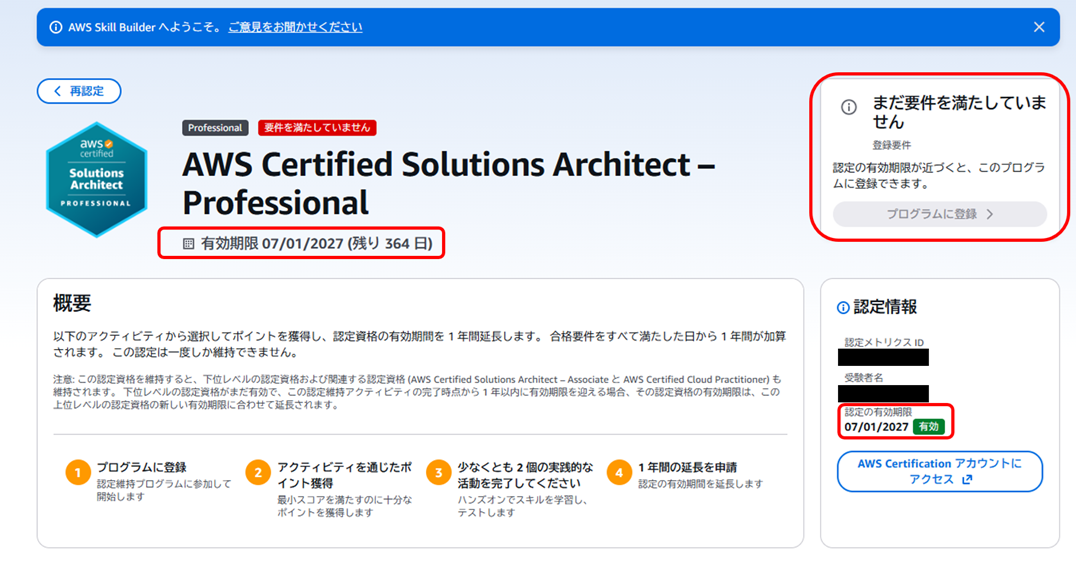Click the green 有効 status badge
The width and height of the screenshot is (1076, 561).
pyautogui.click(x=928, y=427)
